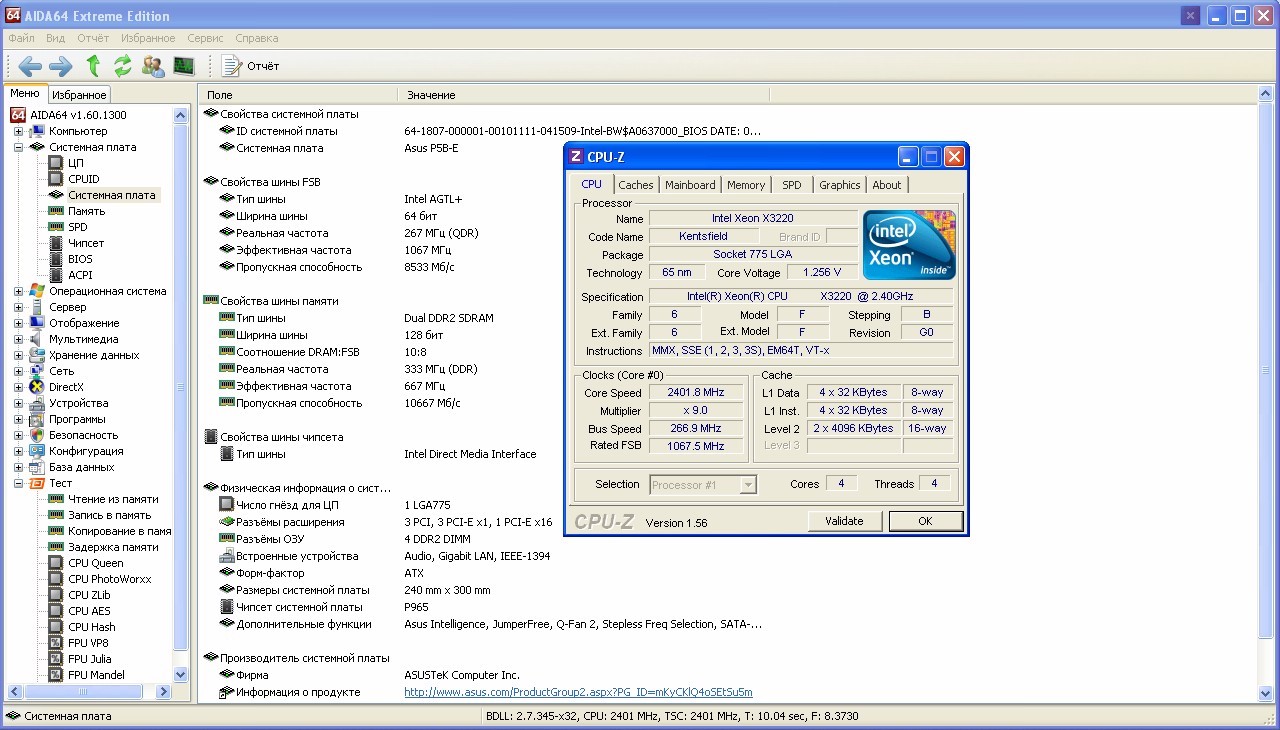Select ACPI in the sidebar tree
Viewport: 1280px width, 730px height.
(x=80, y=275)
